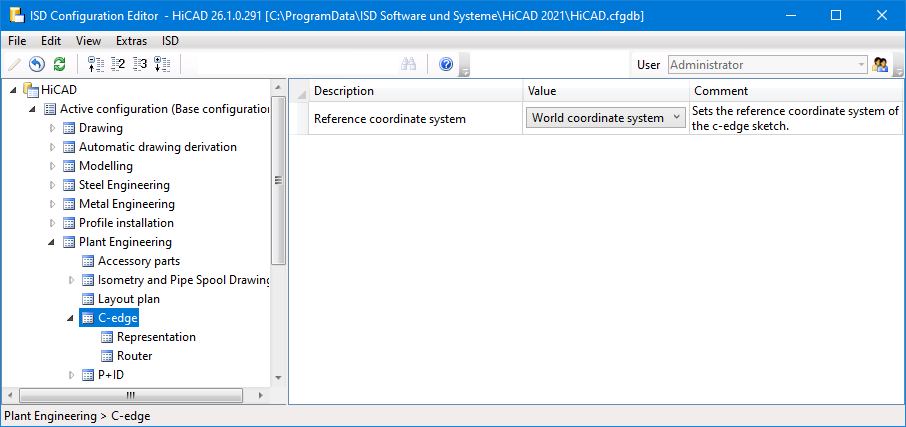Expand Isometry and Pipe Spool Drawing node
The image size is (906, 427).
(72, 280)
